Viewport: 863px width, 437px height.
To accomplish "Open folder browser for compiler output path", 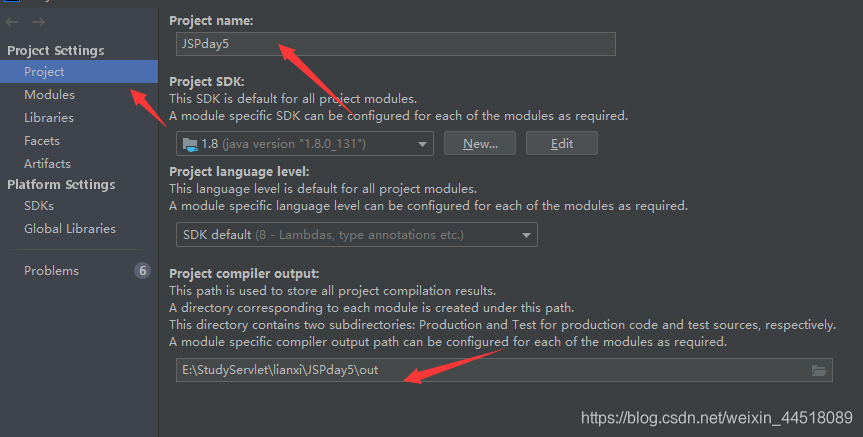I will point(819,370).
